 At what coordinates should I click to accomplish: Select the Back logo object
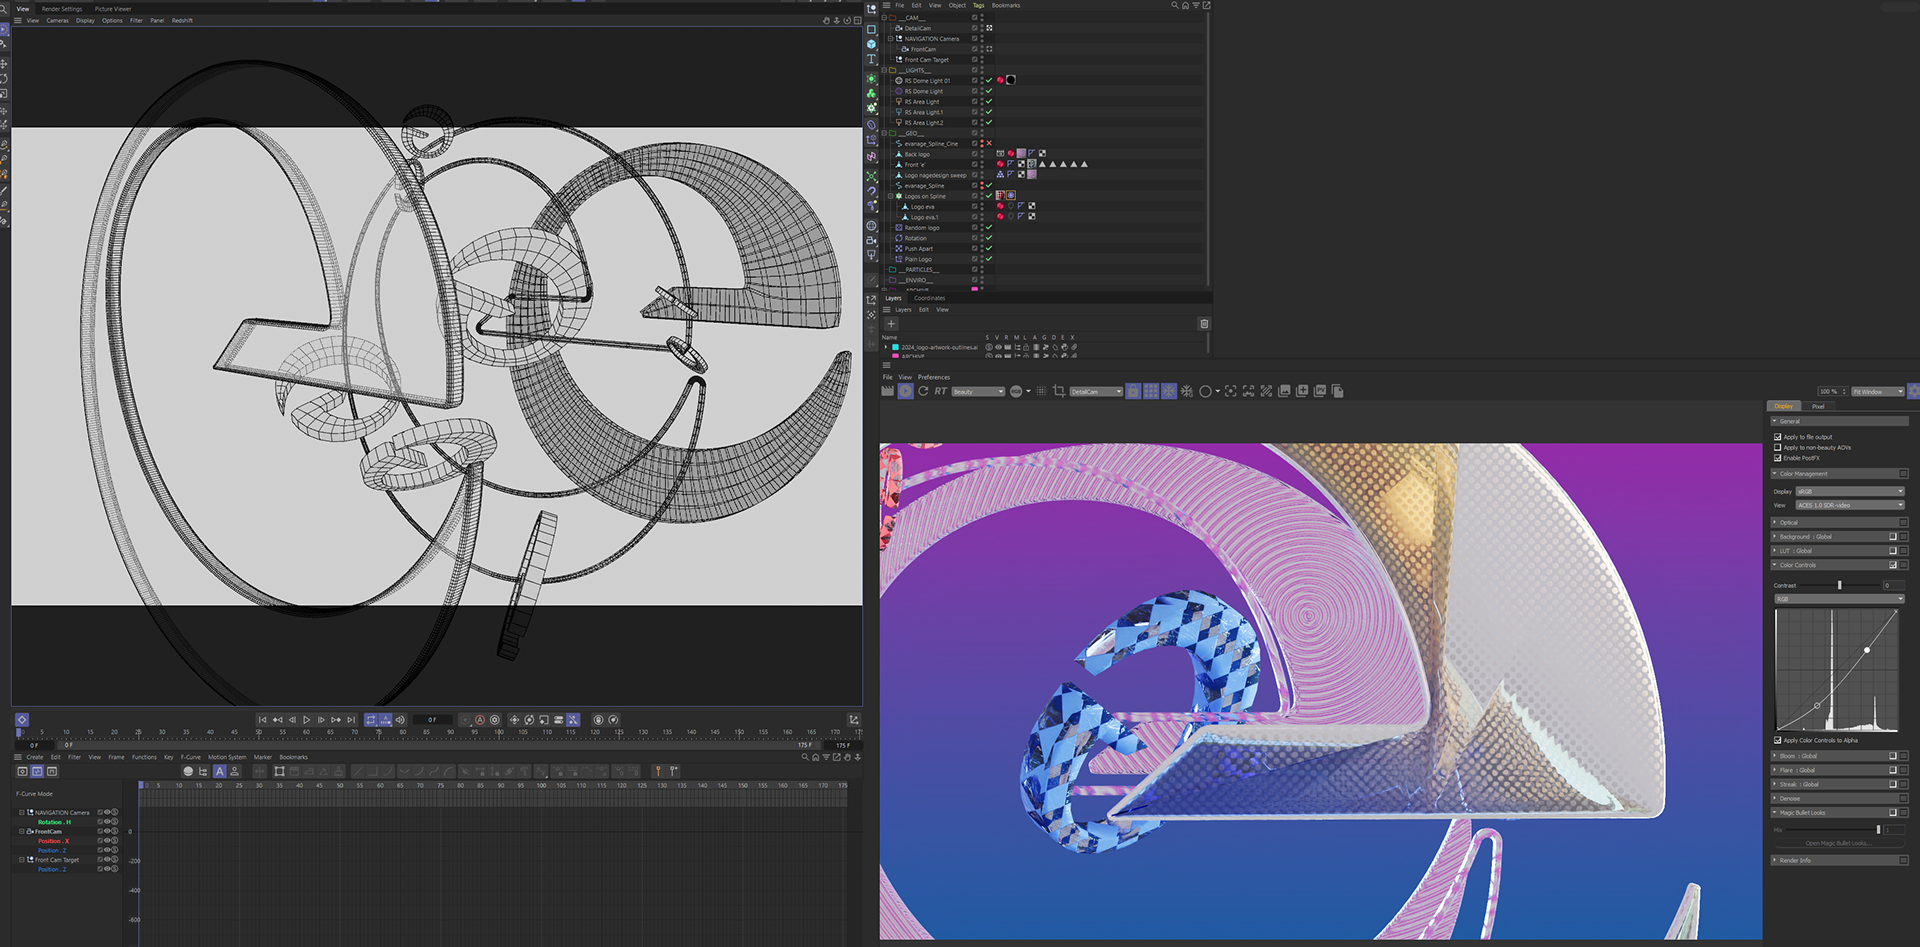pyautogui.click(x=917, y=154)
